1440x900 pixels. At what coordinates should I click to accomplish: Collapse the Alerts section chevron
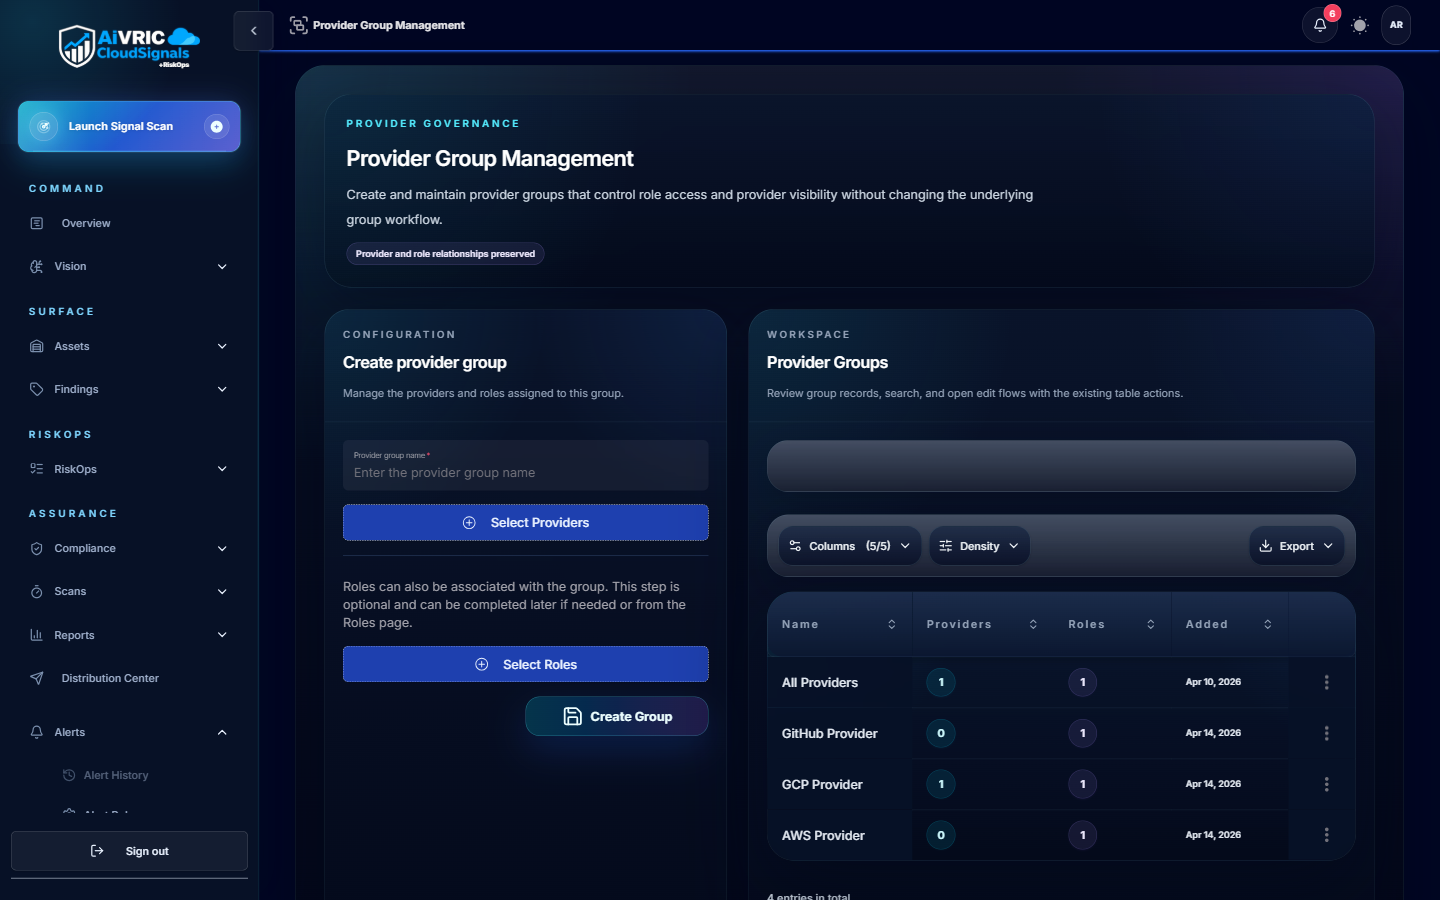[x=222, y=732]
